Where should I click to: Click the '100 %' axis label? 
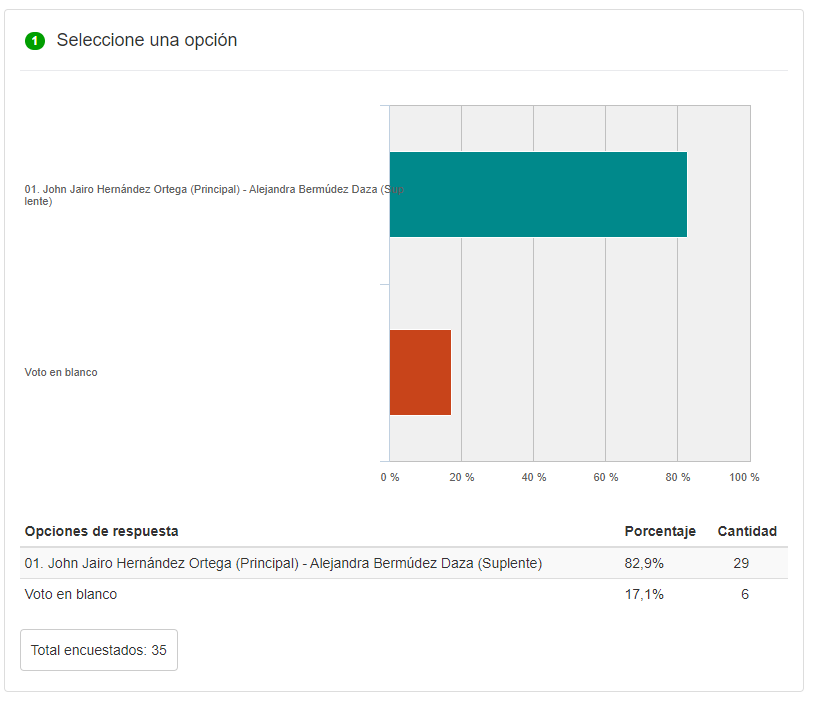pyautogui.click(x=744, y=477)
